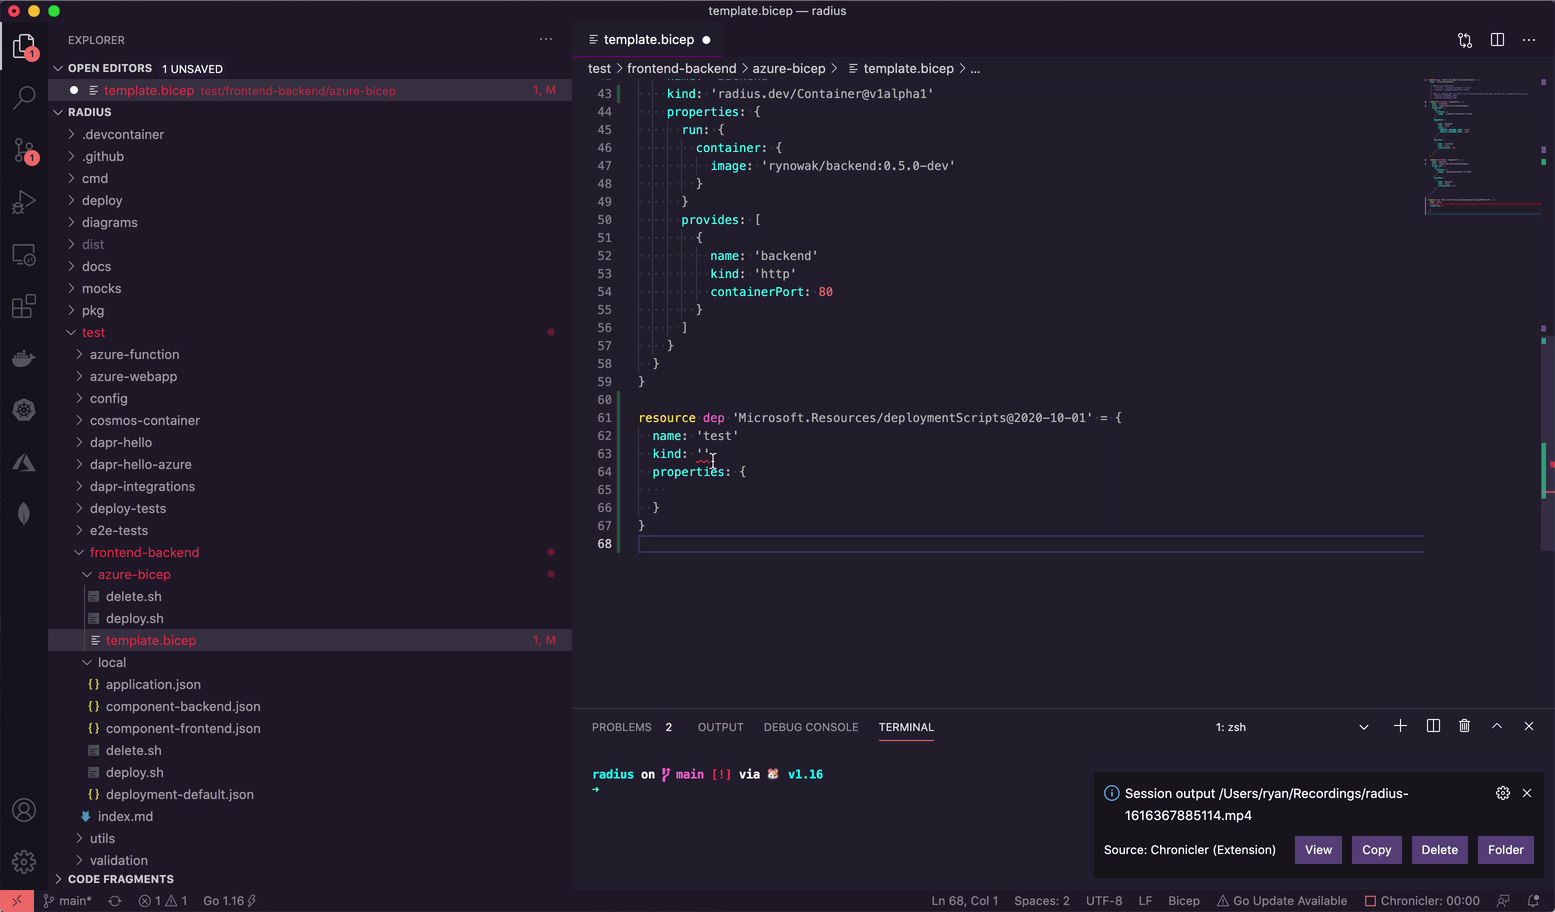Change indentation 'Spaces: 2' setting
1555x912 pixels.
[1042, 901]
